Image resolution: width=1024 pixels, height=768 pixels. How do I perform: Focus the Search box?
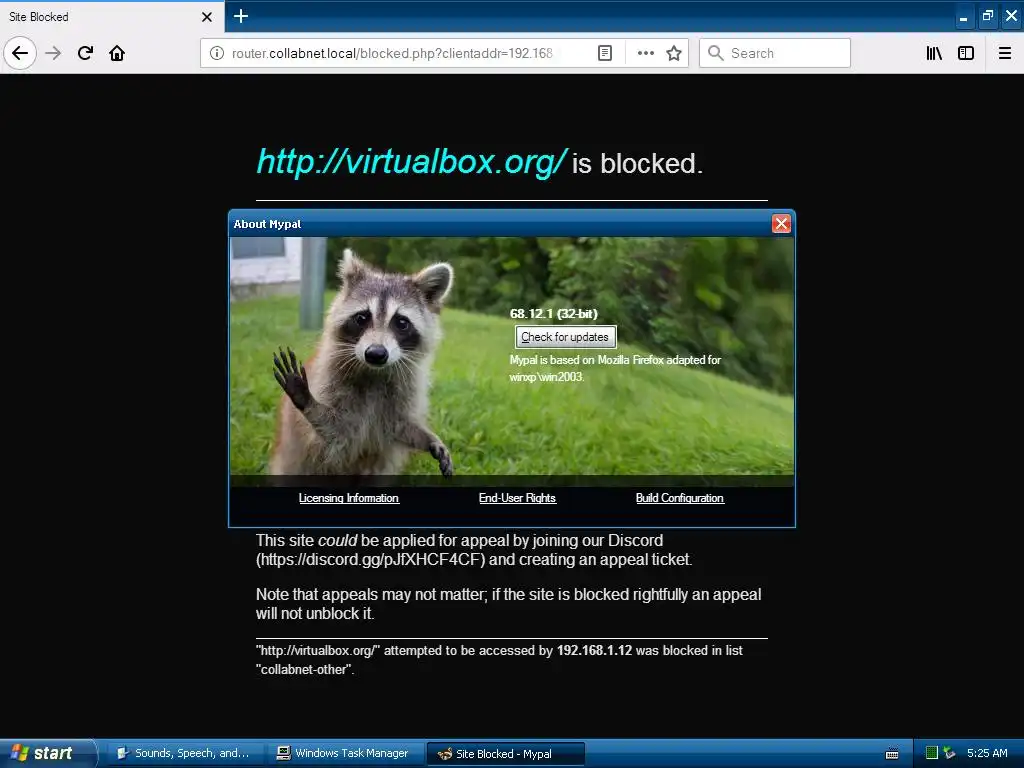pyautogui.click(x=775, y=53)
